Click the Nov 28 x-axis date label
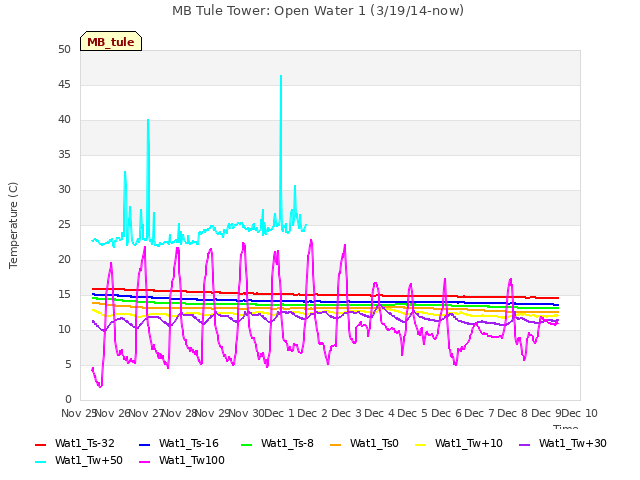 180,414
